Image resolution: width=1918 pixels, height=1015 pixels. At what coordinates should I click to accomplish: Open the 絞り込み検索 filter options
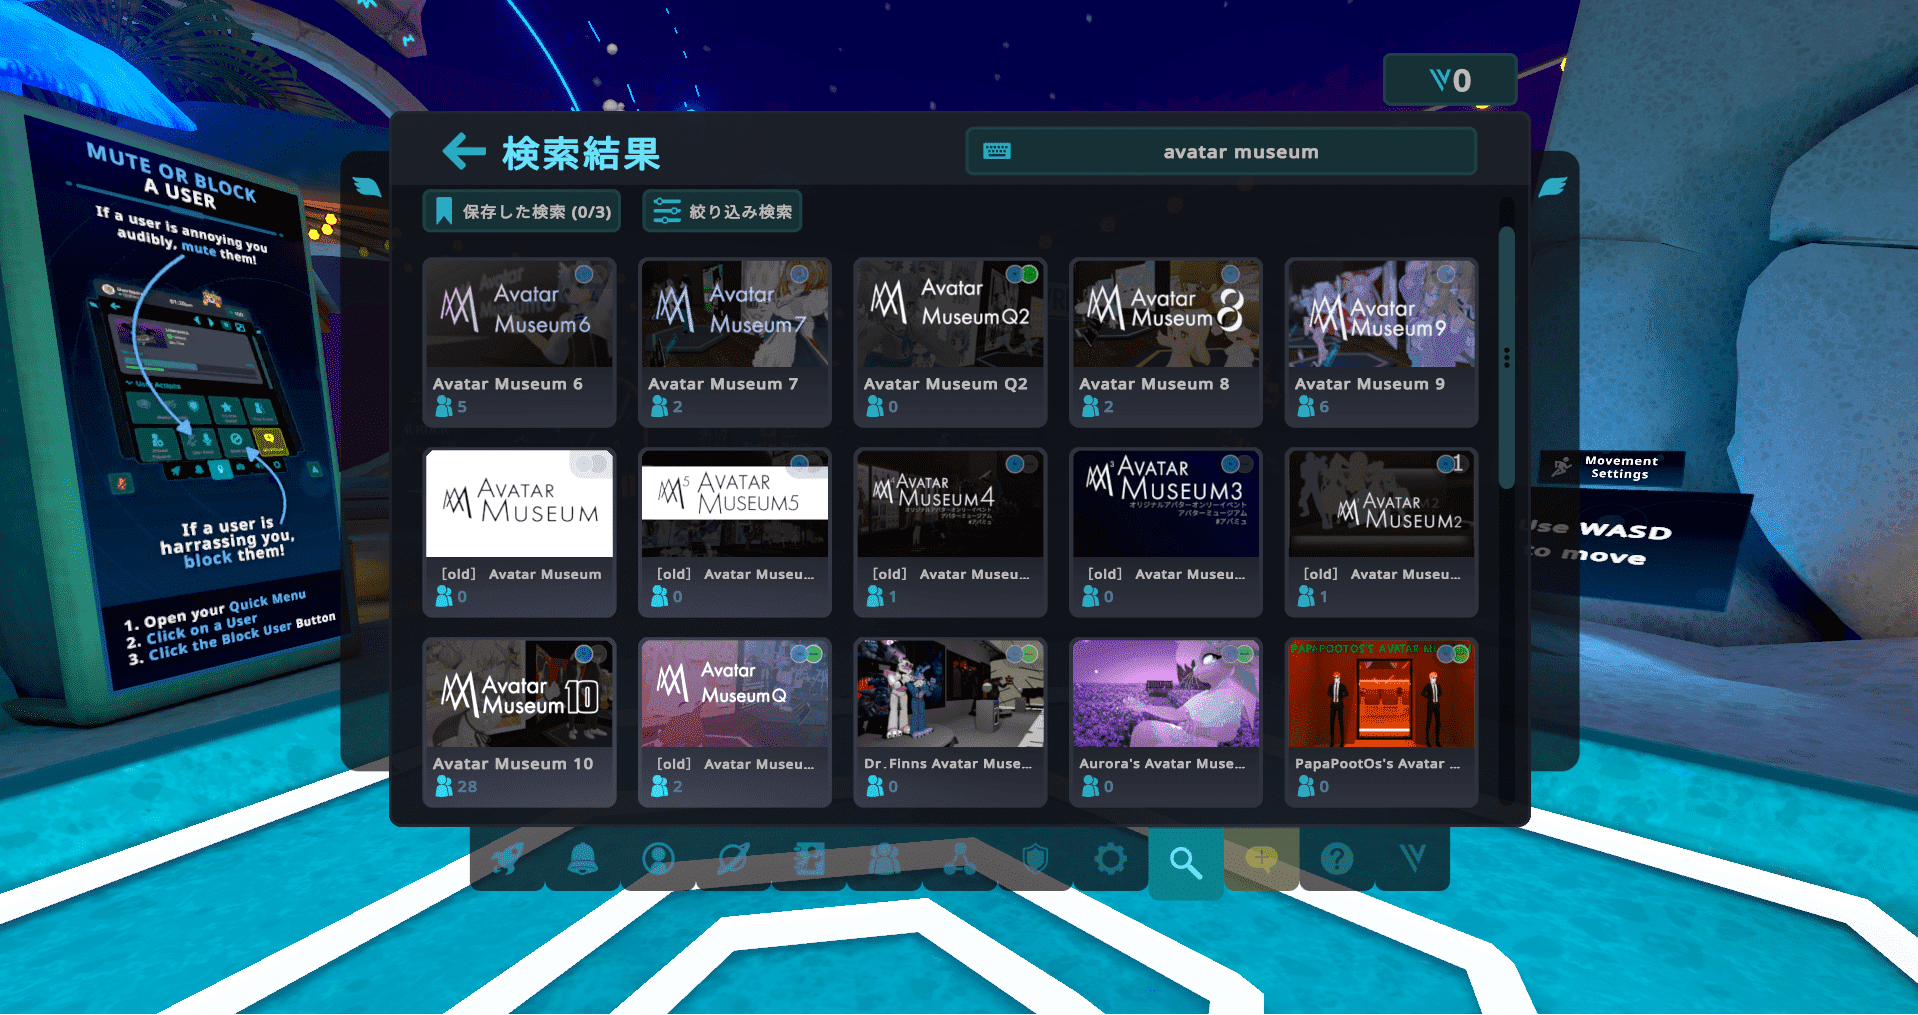tap(722, 211)
